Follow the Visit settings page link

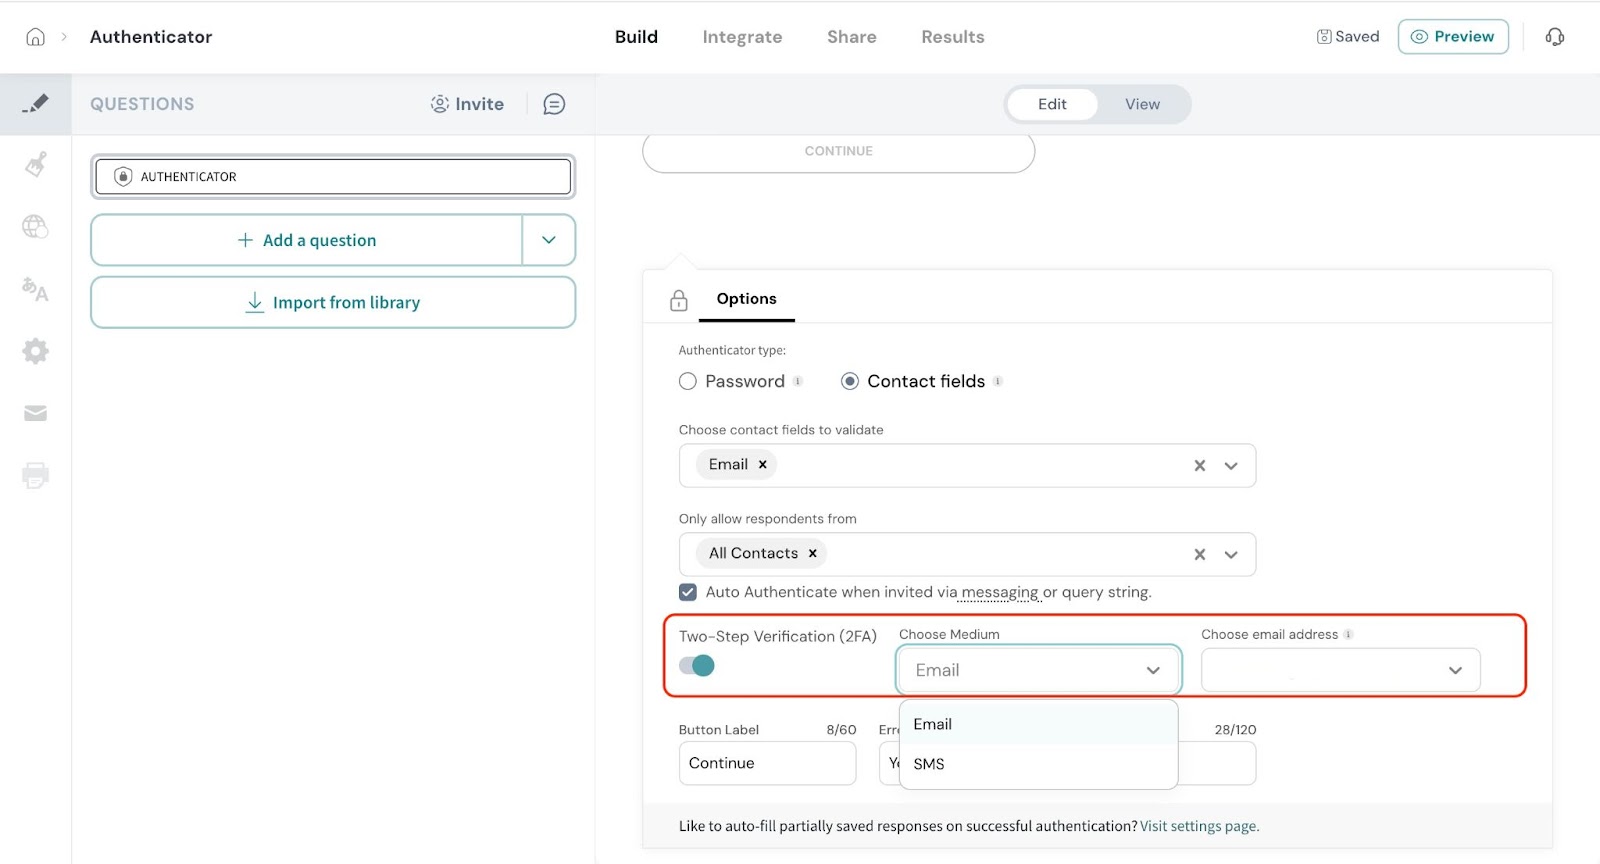pyautogui.click(x=1199, y=826)
